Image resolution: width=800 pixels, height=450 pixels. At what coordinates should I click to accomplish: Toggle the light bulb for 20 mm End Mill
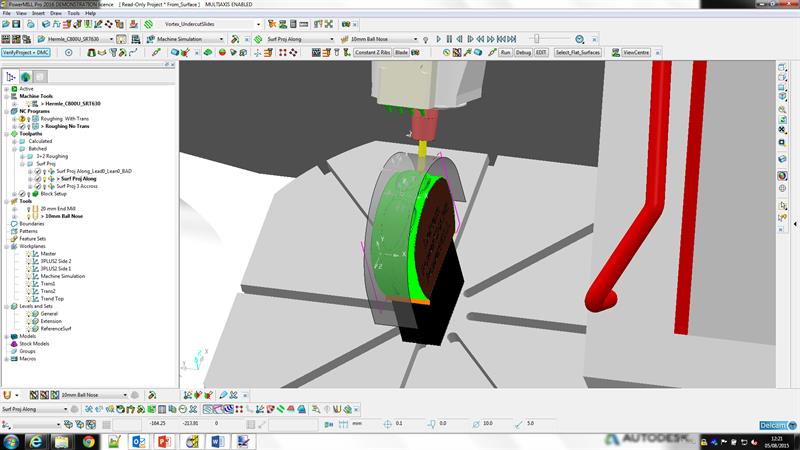click(29, 209)
